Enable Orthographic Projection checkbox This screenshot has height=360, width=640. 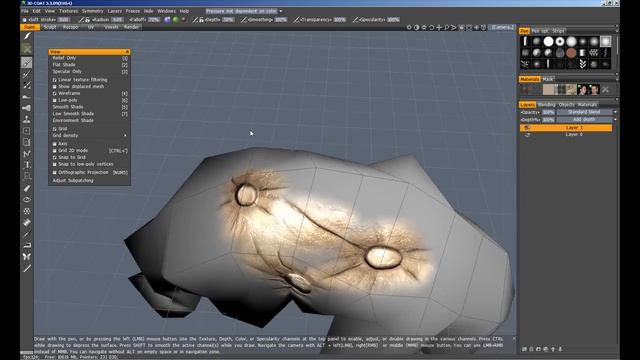click(x=55, y=173)
